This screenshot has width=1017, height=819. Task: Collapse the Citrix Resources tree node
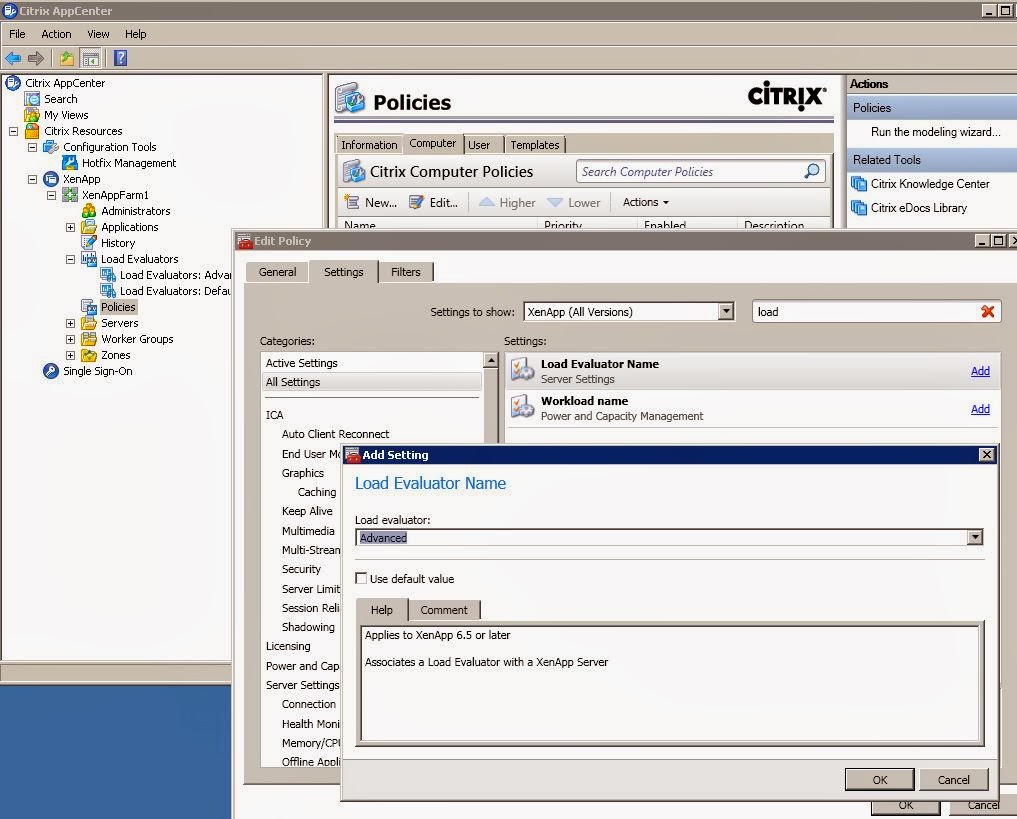coord(13,131)
